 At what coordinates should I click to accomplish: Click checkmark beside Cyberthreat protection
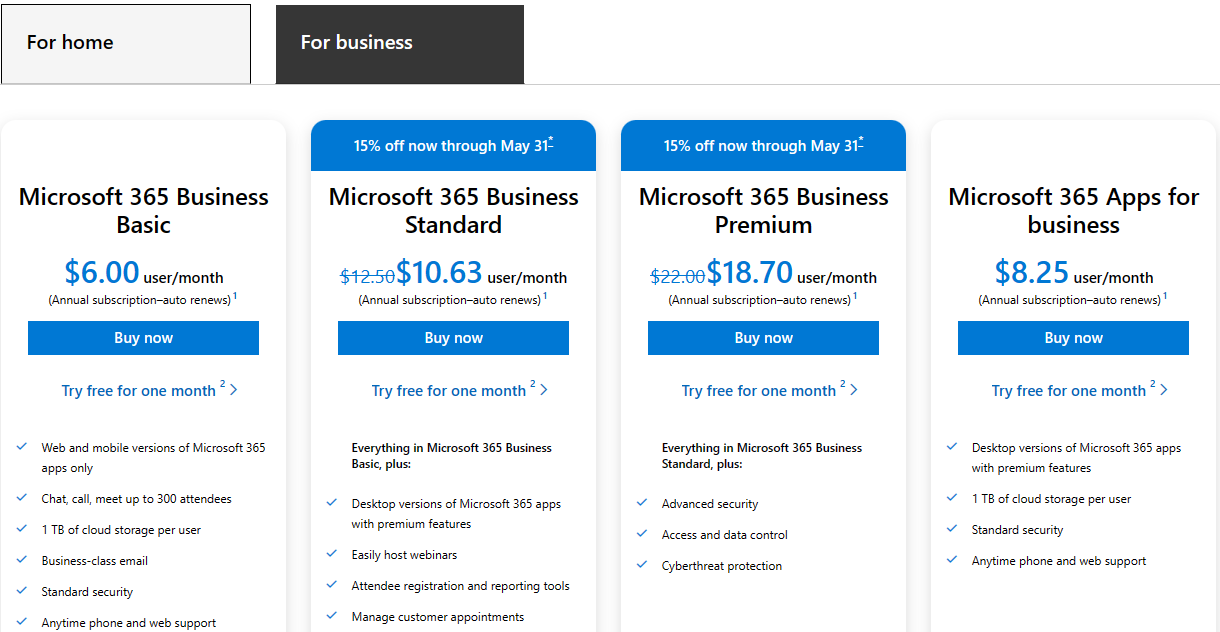pos(642,565)
